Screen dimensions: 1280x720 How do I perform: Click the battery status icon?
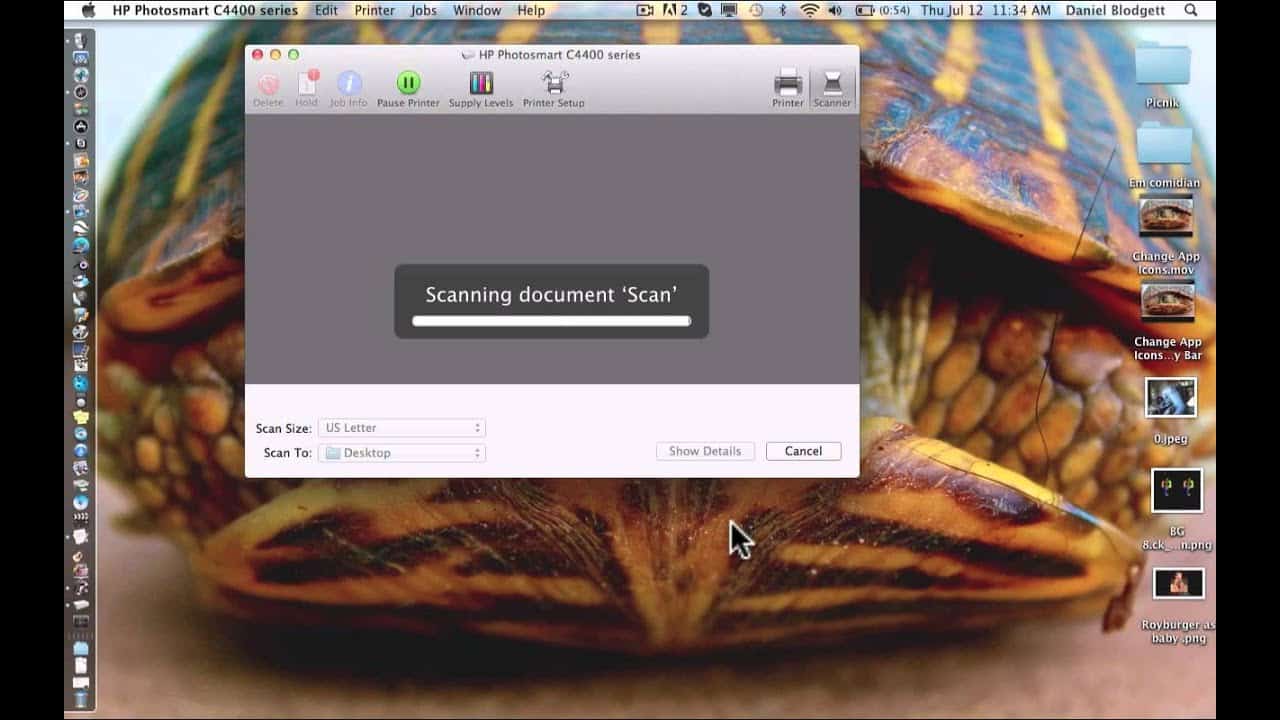[x=865, y=10]
